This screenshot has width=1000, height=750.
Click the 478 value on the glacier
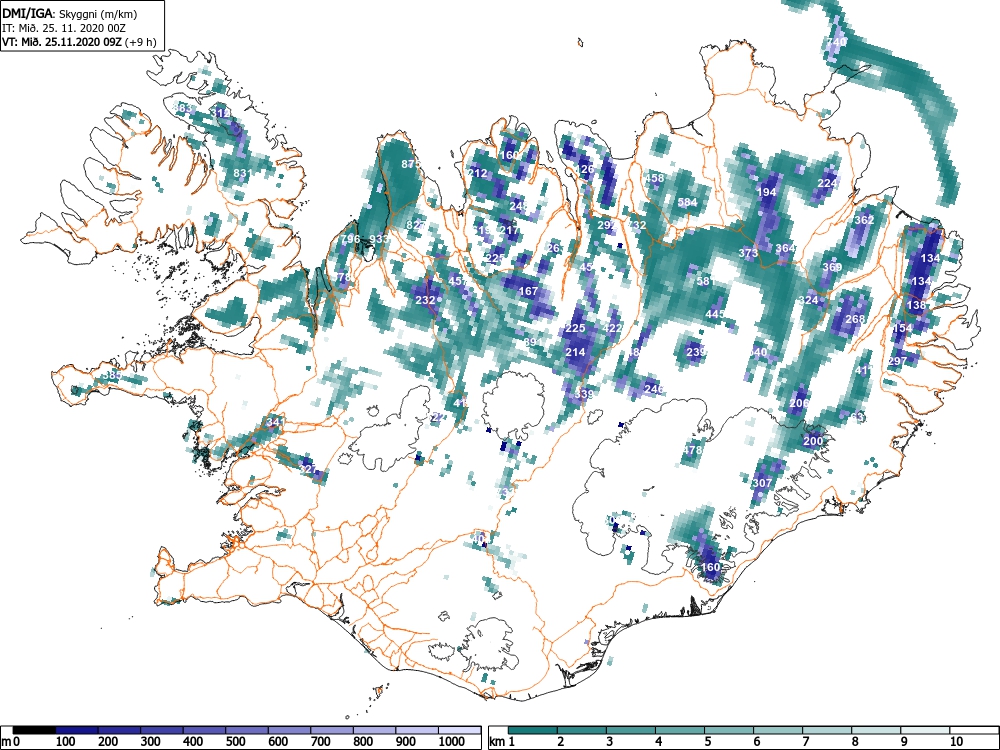click(693, 450)
